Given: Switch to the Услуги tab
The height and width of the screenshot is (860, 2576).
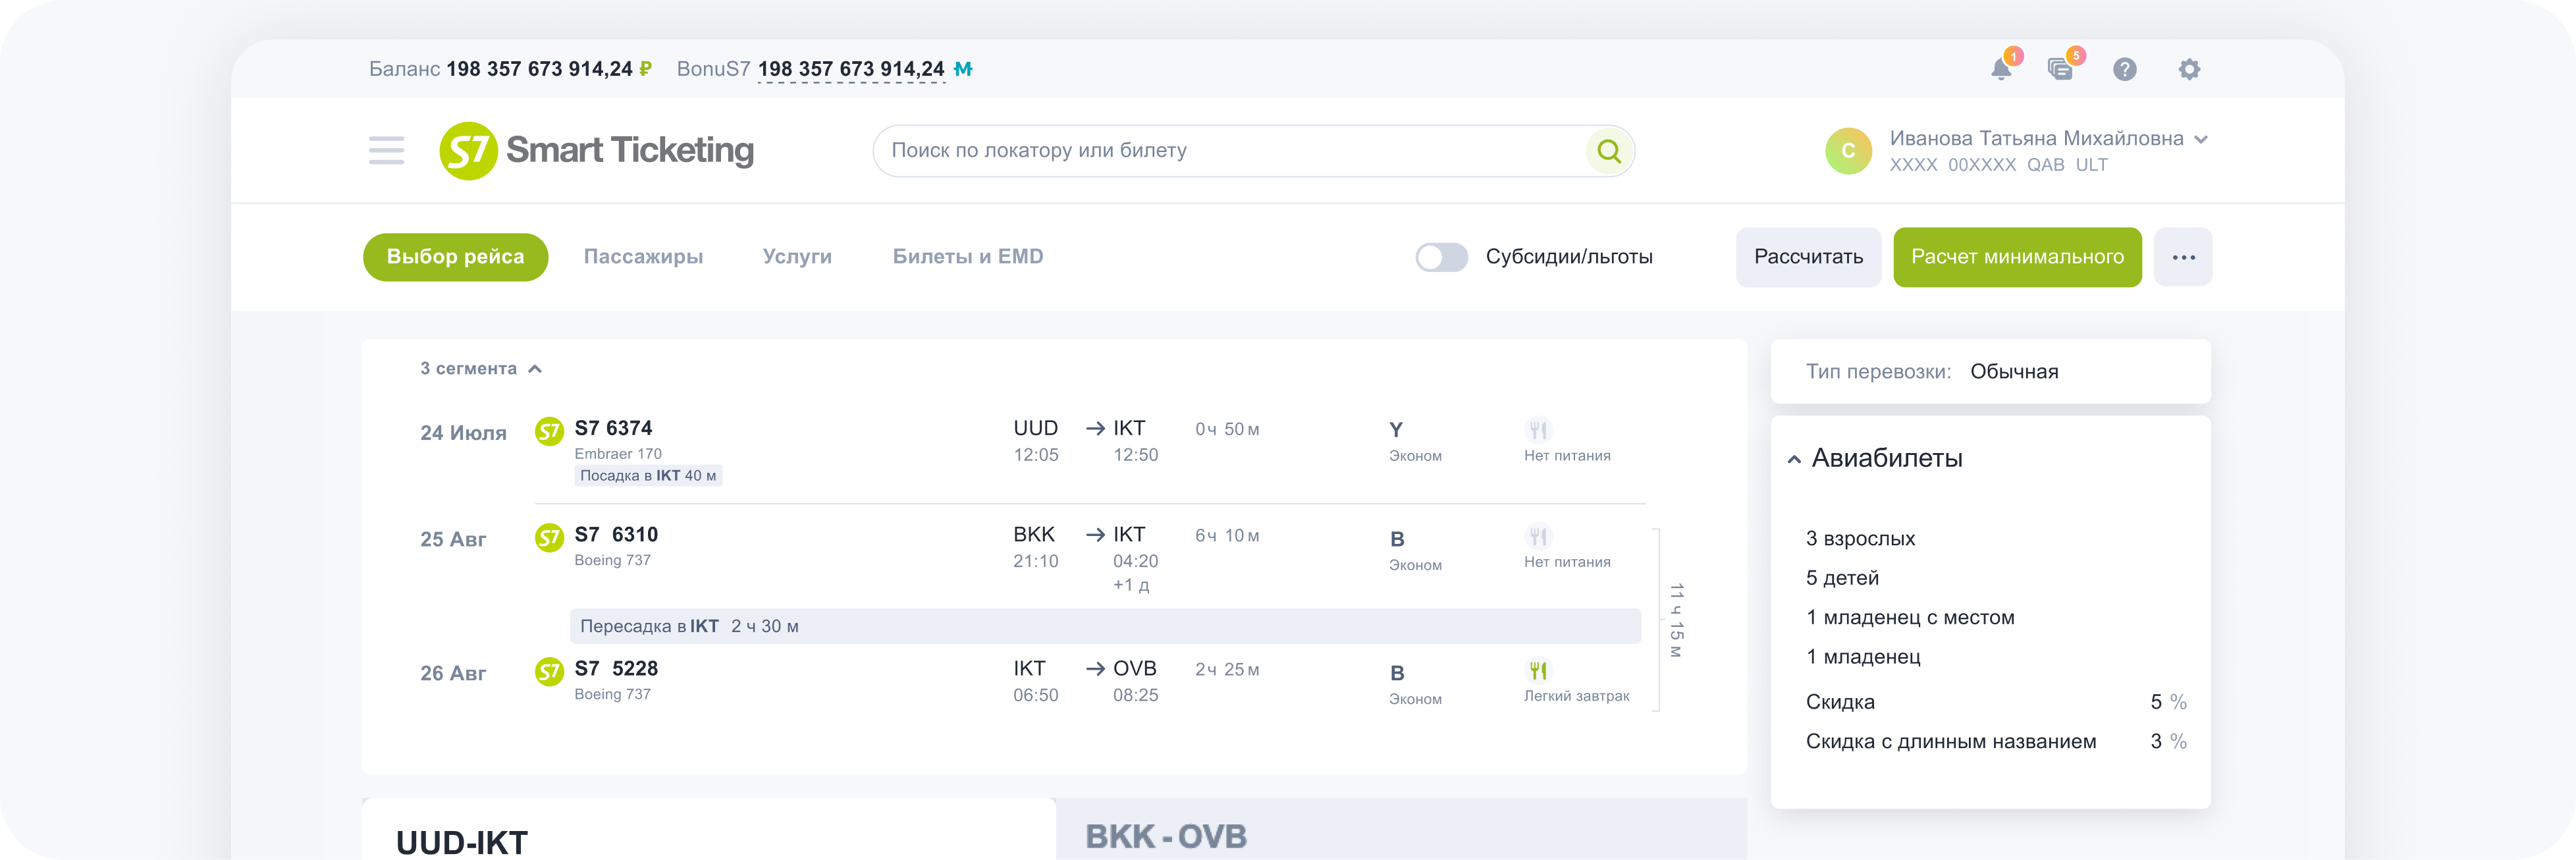Looking at the screenshot, I should pyautogui.click(x=797, y=257).
